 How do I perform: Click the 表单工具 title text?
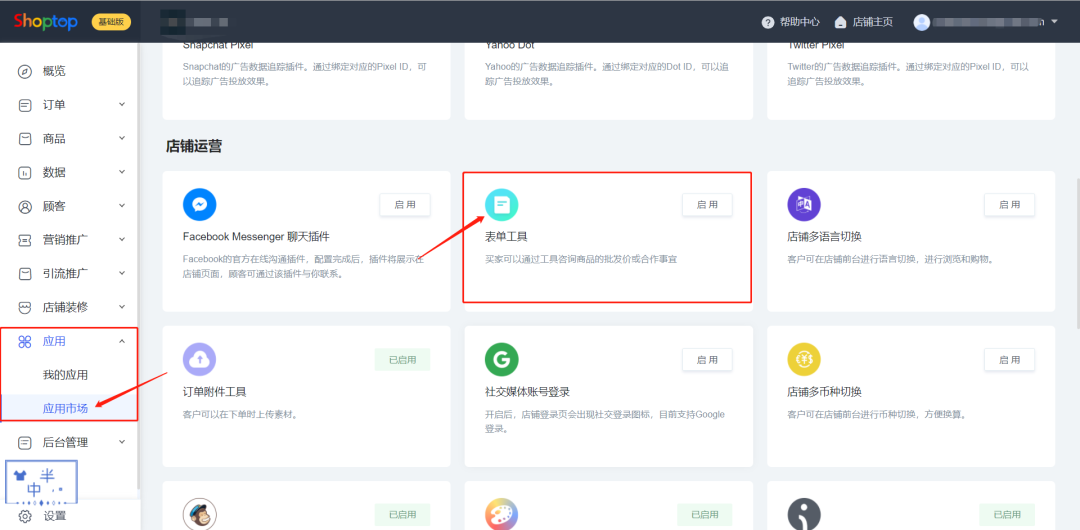tap(506, 236)
